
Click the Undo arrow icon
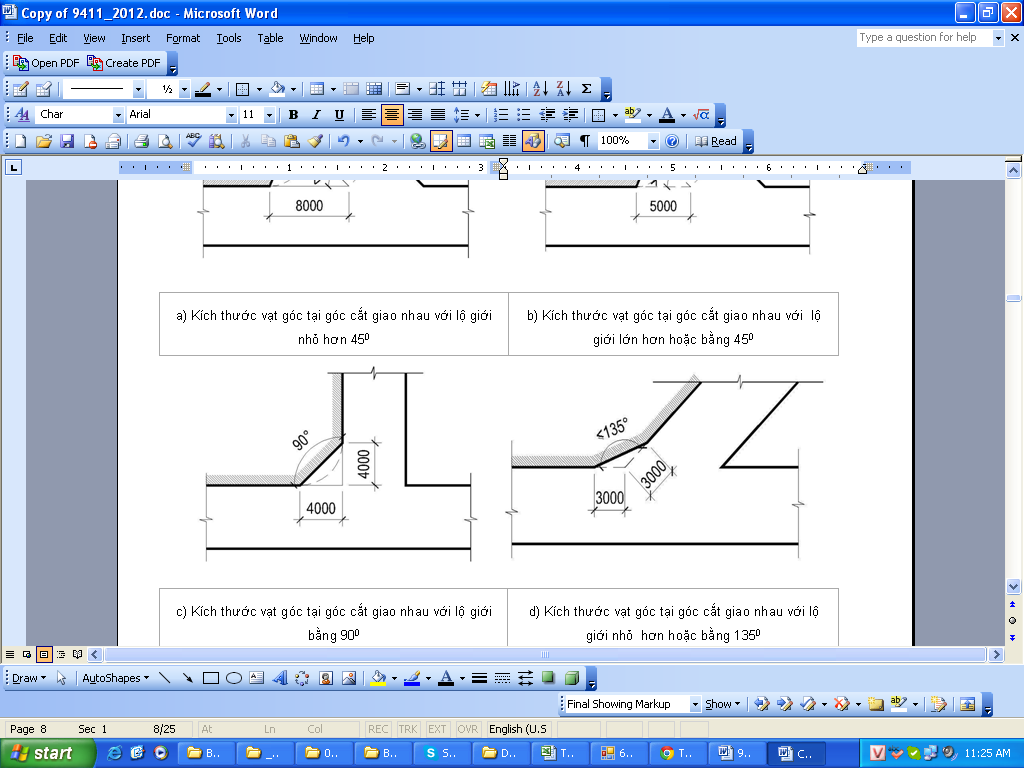(x=344, y=141)
